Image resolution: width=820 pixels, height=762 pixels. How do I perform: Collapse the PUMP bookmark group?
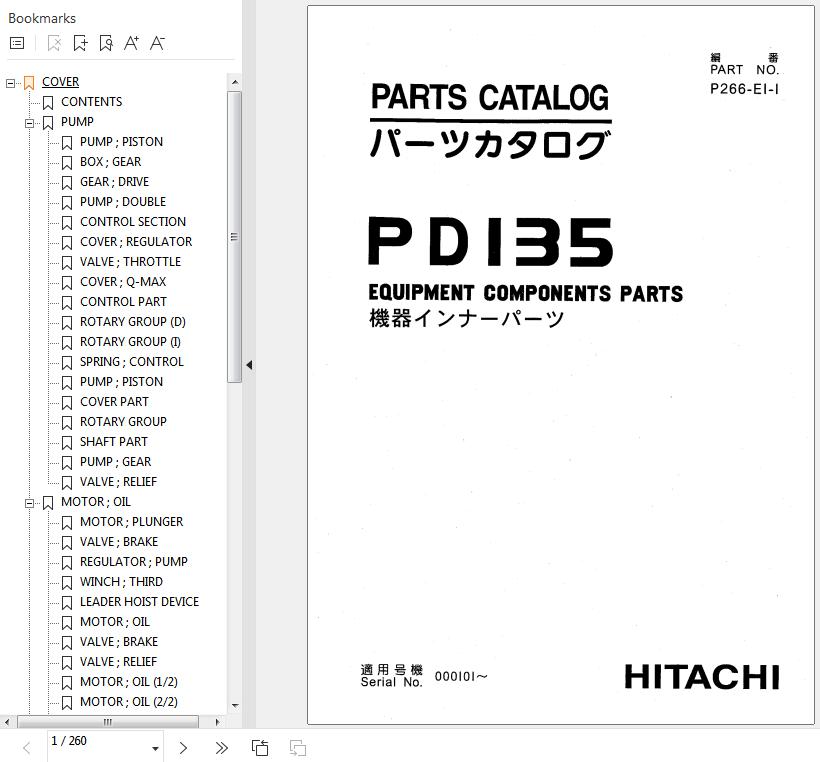(29, 123)
